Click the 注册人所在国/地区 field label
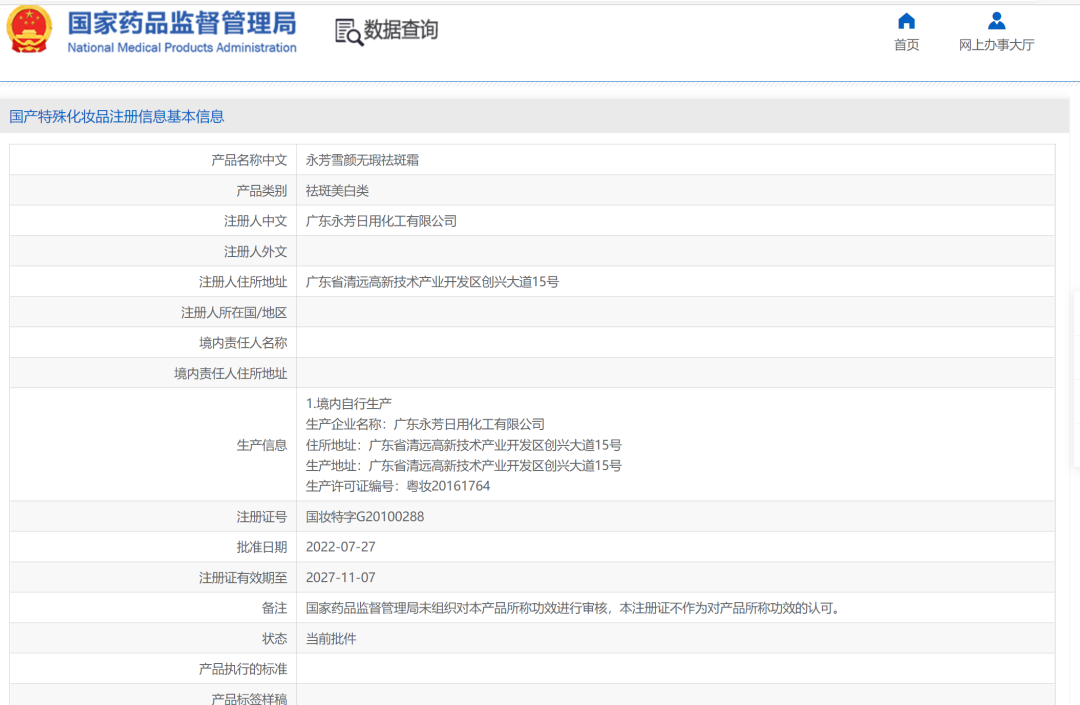 click(x=234, y=313)
